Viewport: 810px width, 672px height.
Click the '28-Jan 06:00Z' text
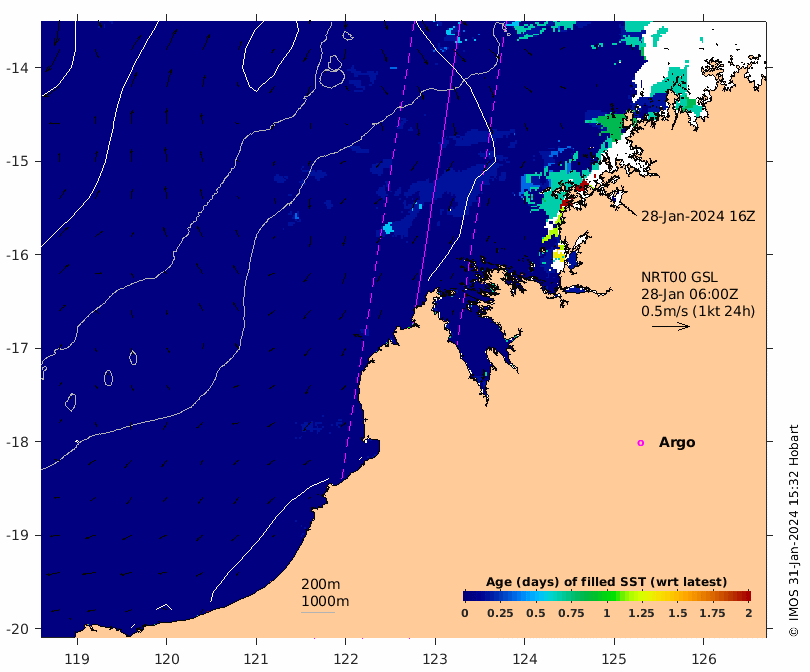coord(690,294)
